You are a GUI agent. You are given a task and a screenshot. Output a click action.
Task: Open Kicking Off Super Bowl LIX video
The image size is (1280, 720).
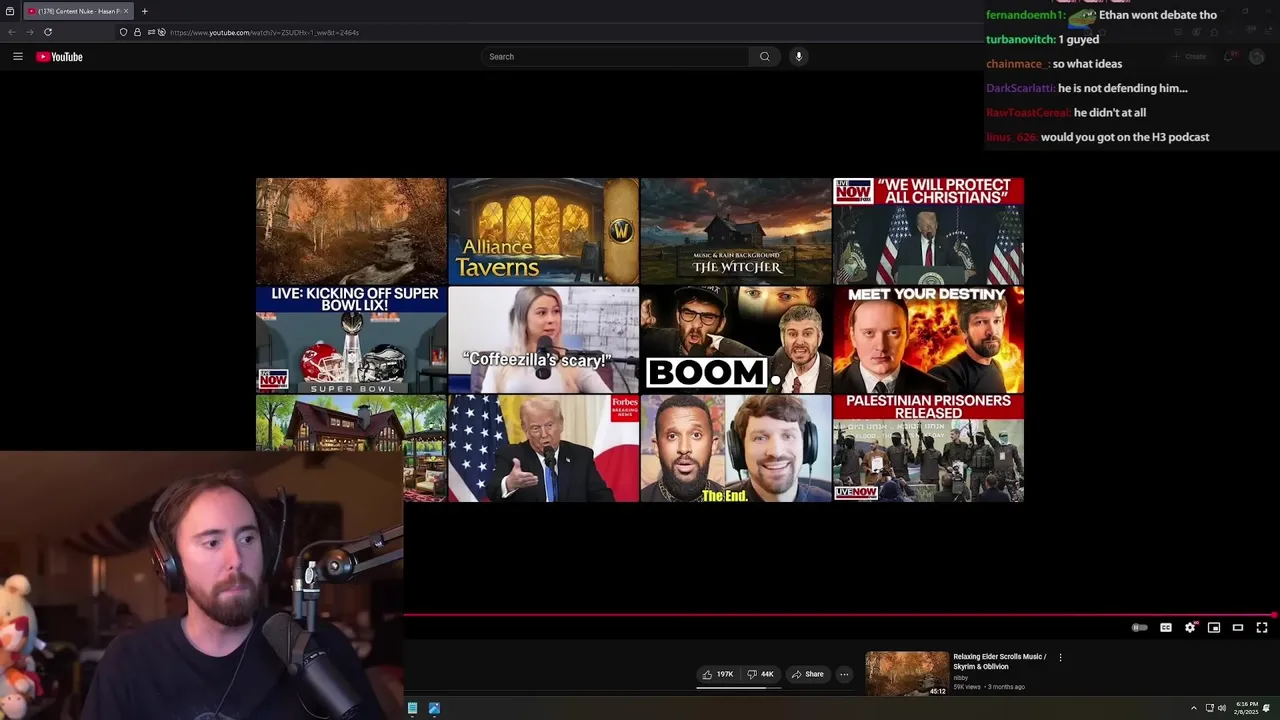tap(351, 339)
